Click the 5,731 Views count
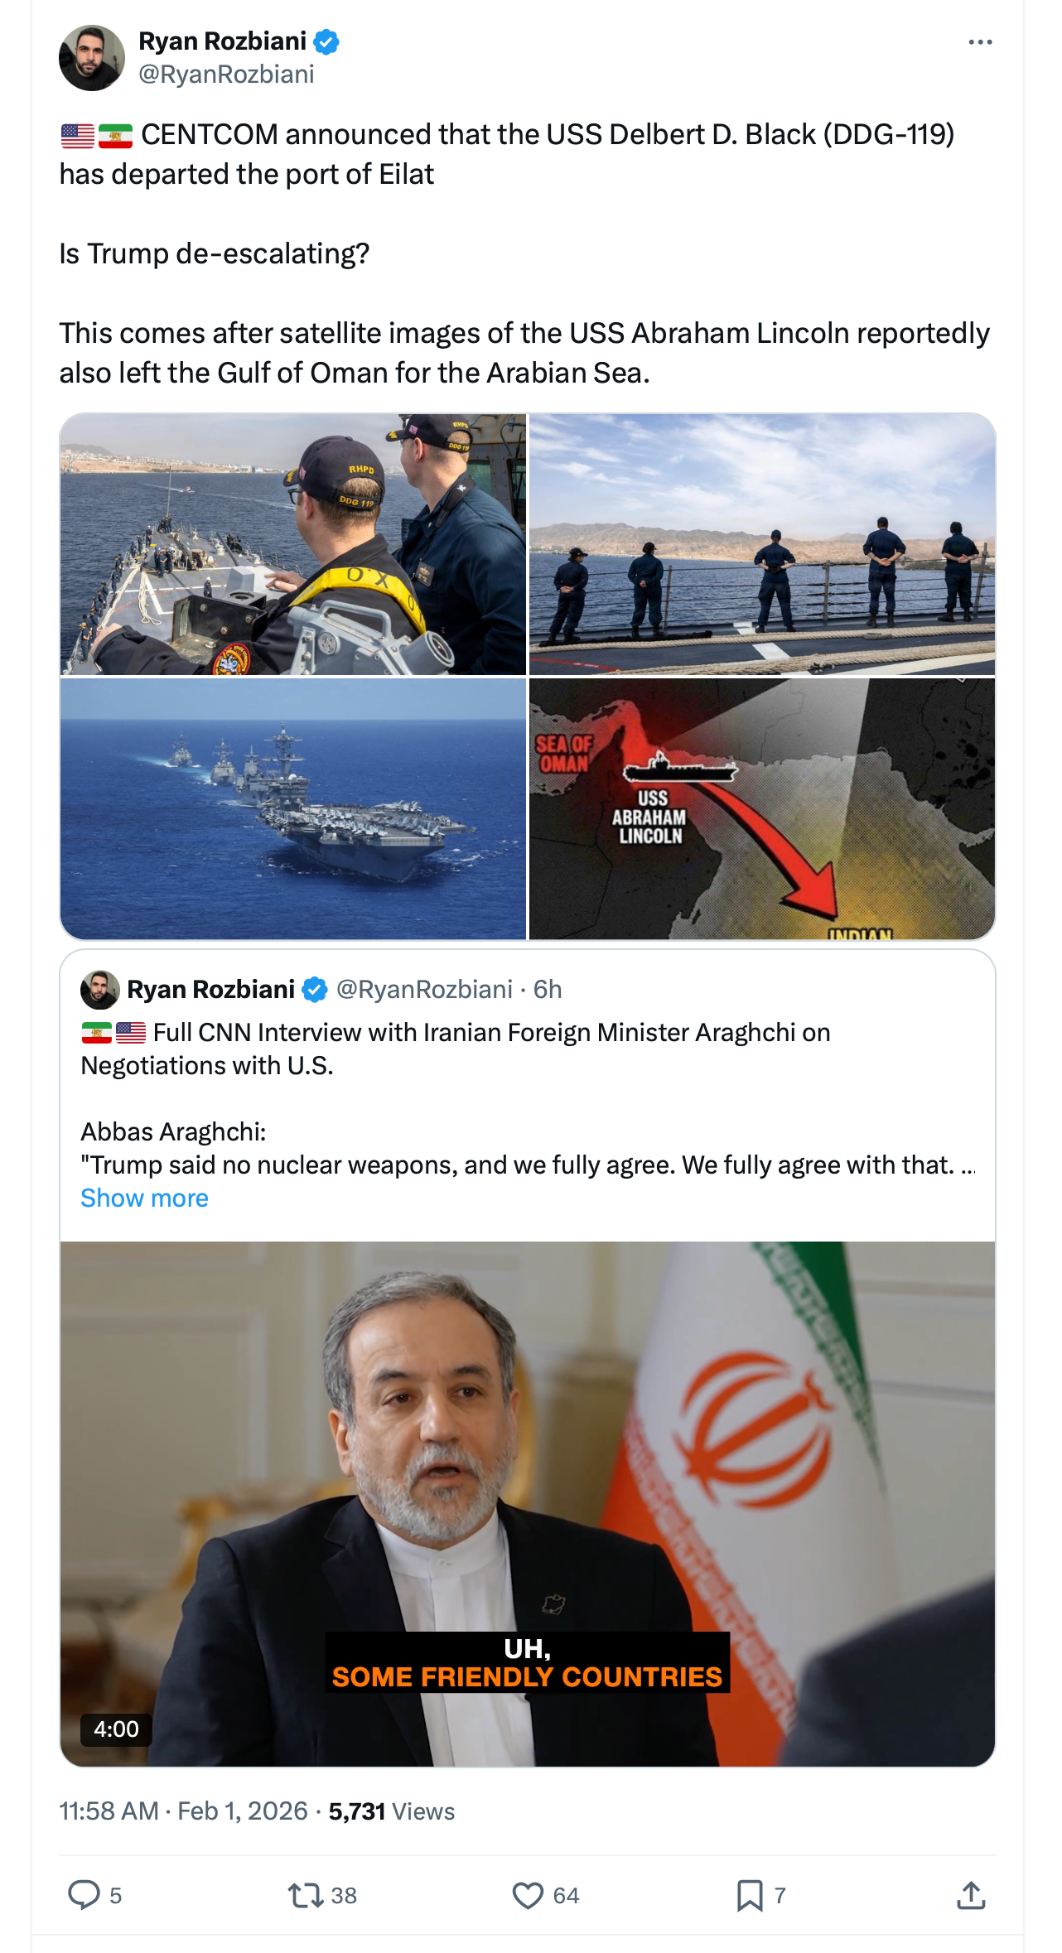The height and width of the screenshot is (1953, 1062). 392,1811
